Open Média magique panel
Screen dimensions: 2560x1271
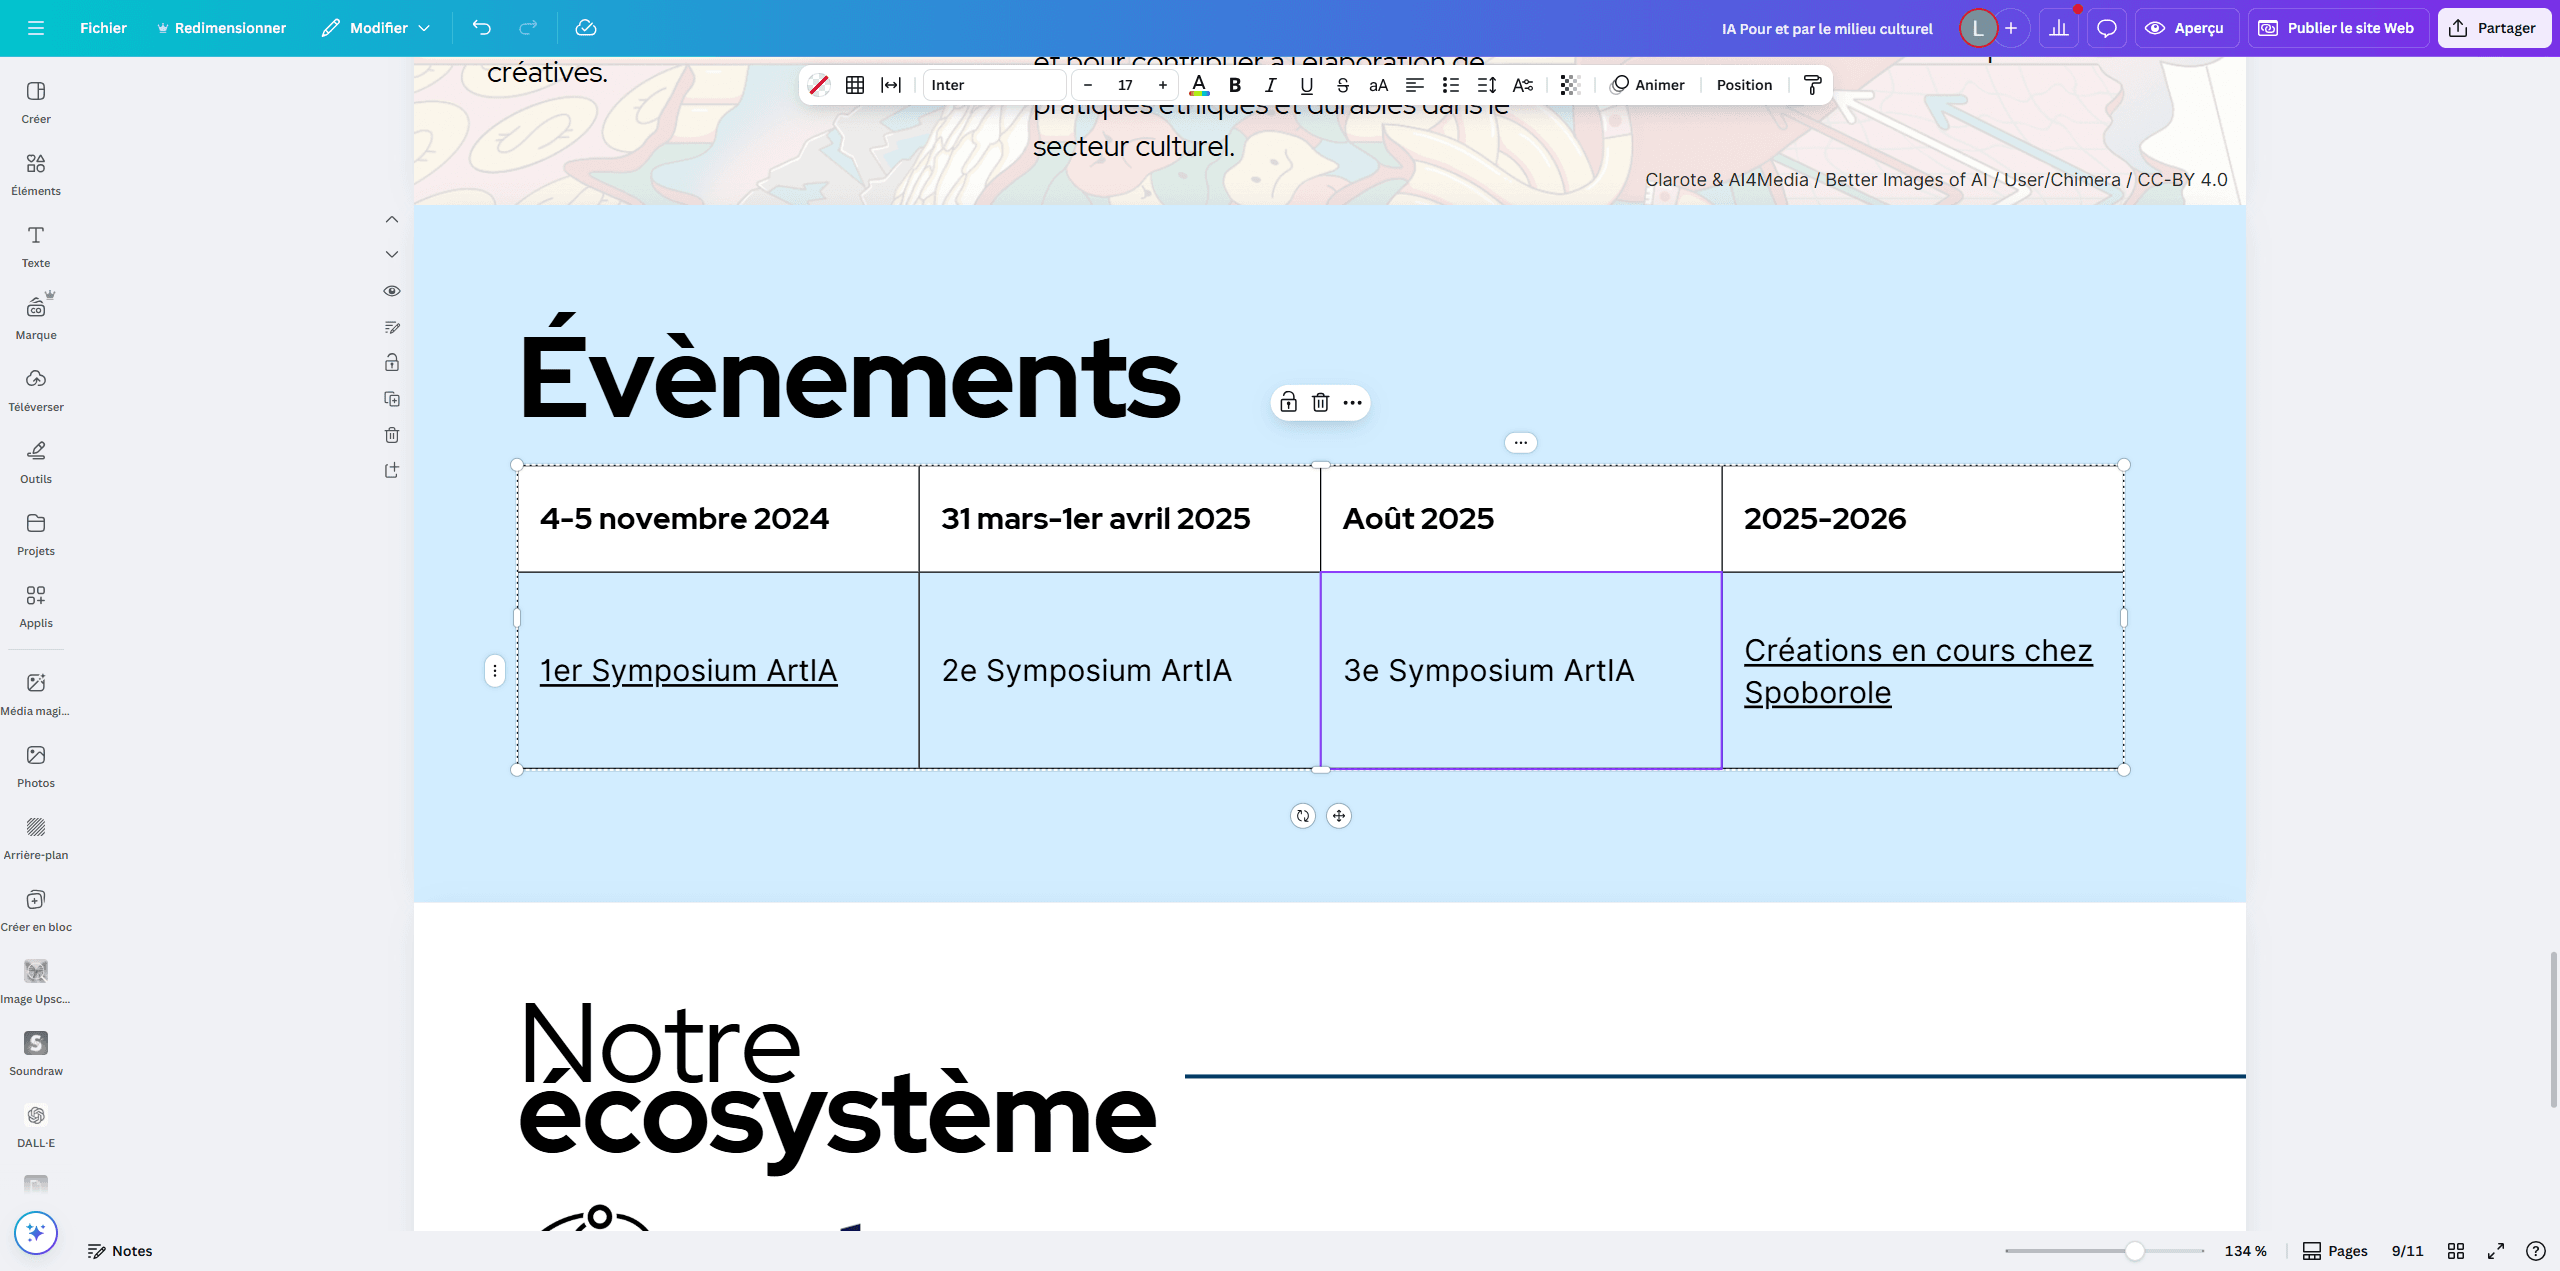(36, 694)
